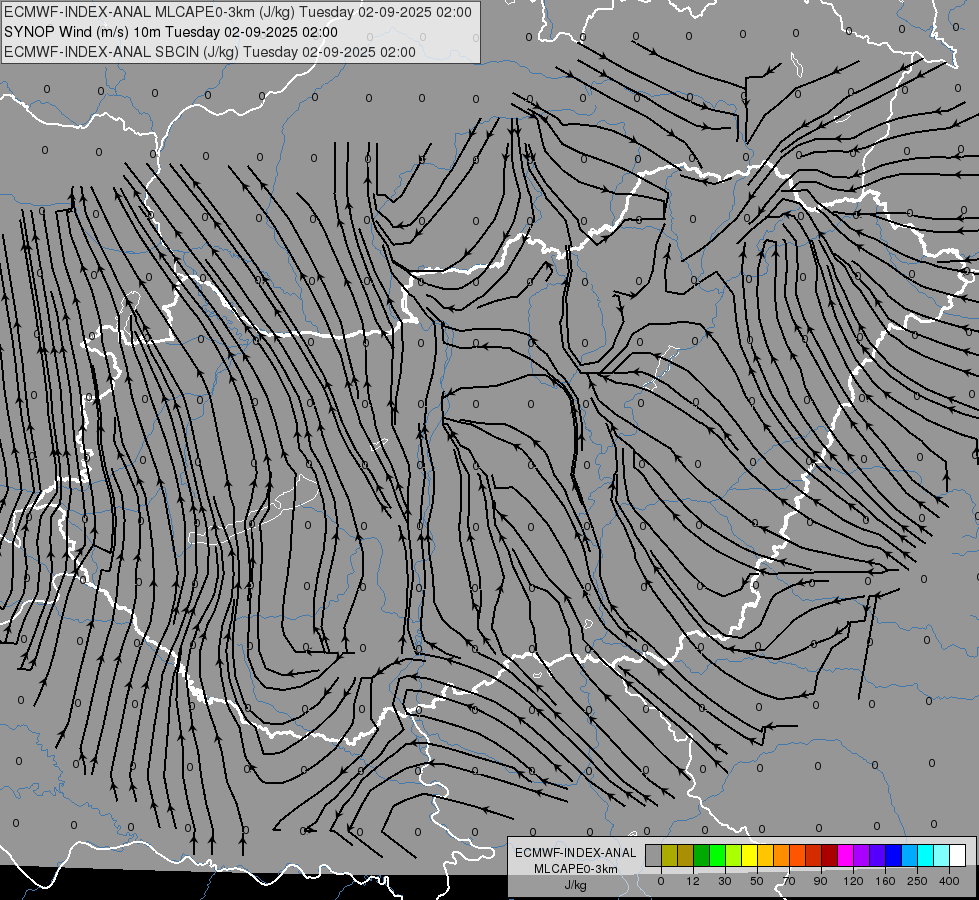Click legend label ECMWF-INDEX-ANAL

click(576, 853)
